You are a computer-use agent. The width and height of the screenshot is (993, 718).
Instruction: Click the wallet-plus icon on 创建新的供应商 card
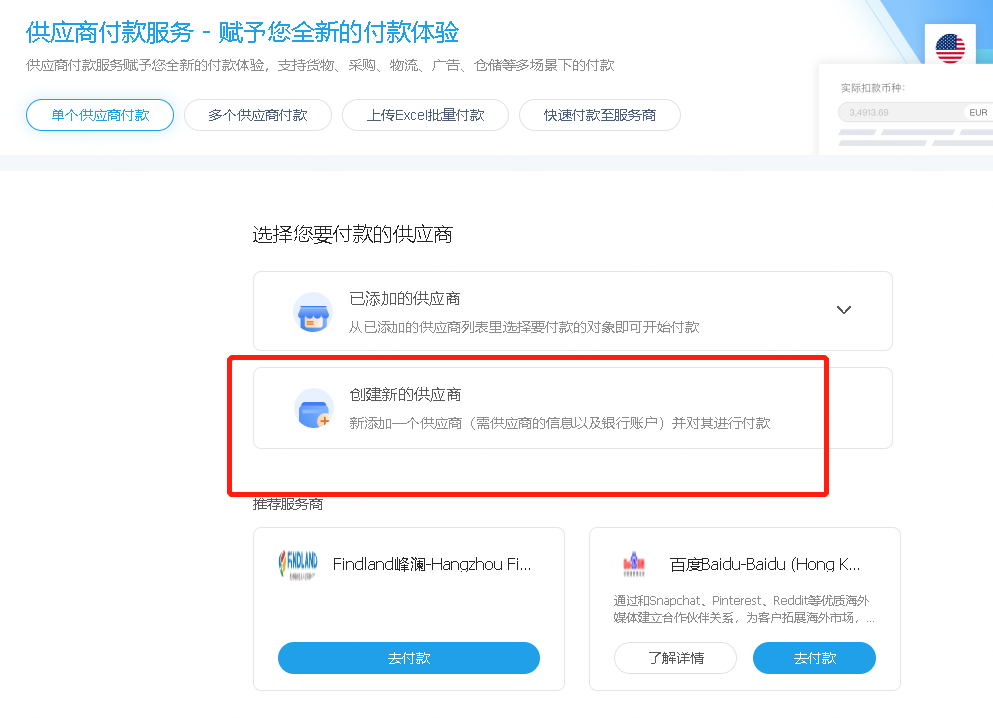tap(313, 408)
